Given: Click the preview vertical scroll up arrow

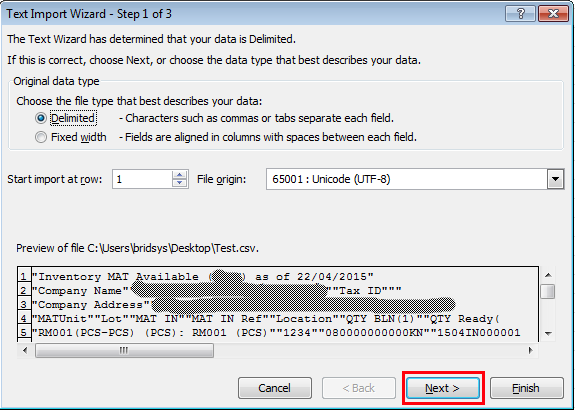Looking at the screenshot, I should (x=548, y=275).
